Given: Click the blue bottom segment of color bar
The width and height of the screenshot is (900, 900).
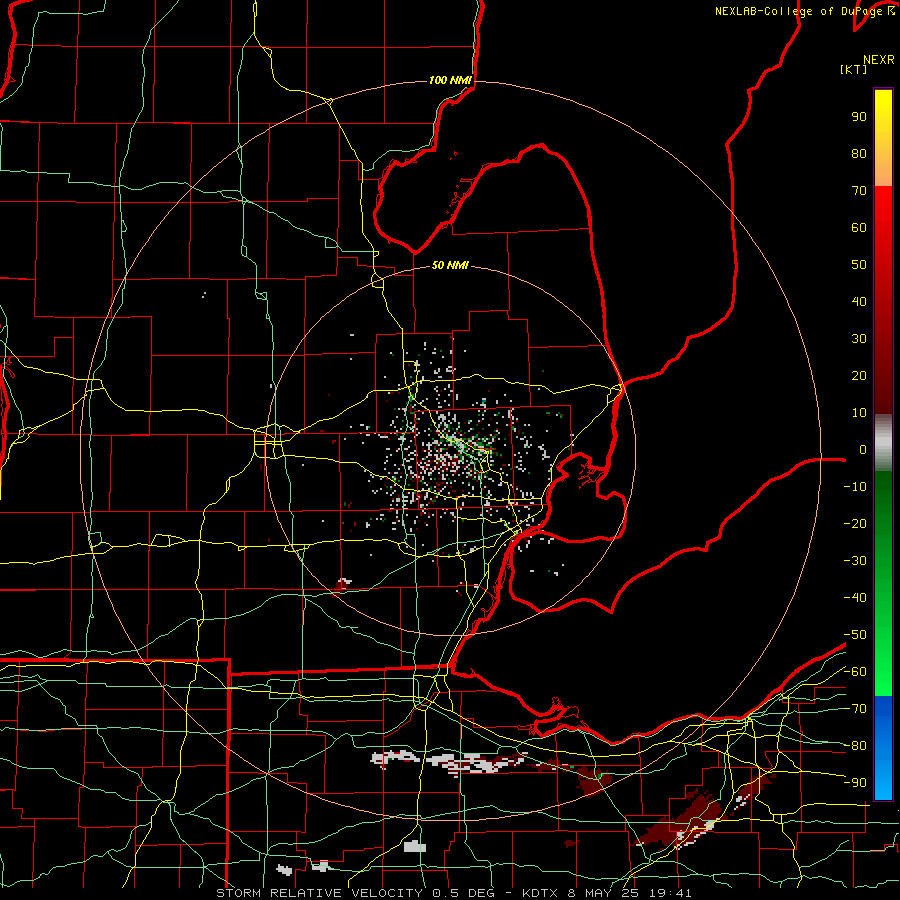Looking at the screenshot, I should point(883,748).
